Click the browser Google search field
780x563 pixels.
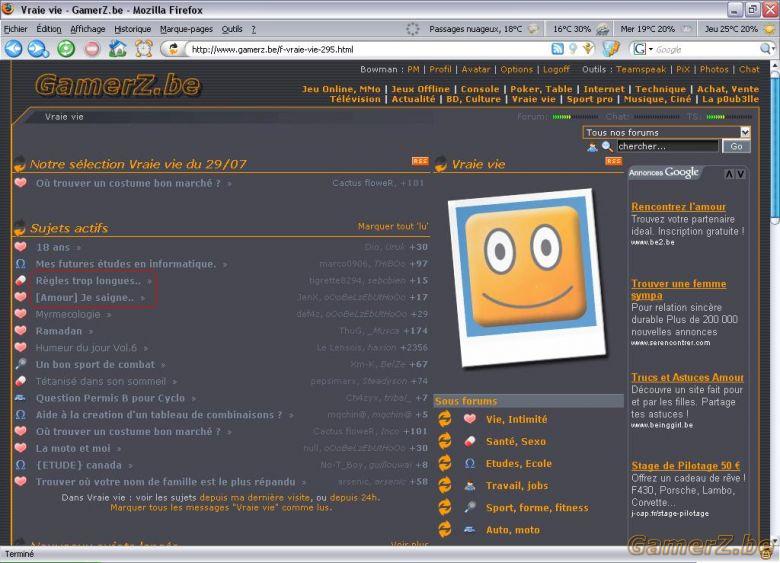pyautogui.click(x=706, y=49)
